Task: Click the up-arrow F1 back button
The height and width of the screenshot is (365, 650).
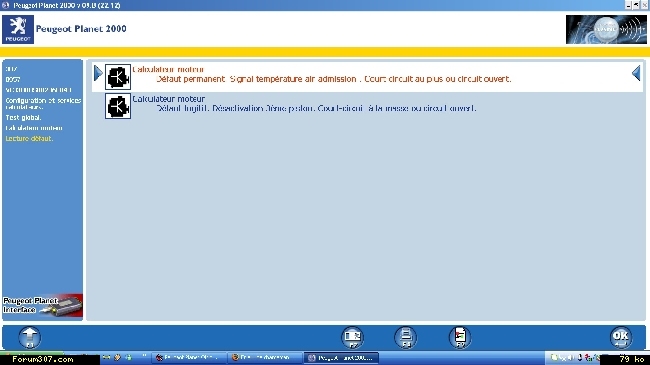Action: click(x=29, y=337)
